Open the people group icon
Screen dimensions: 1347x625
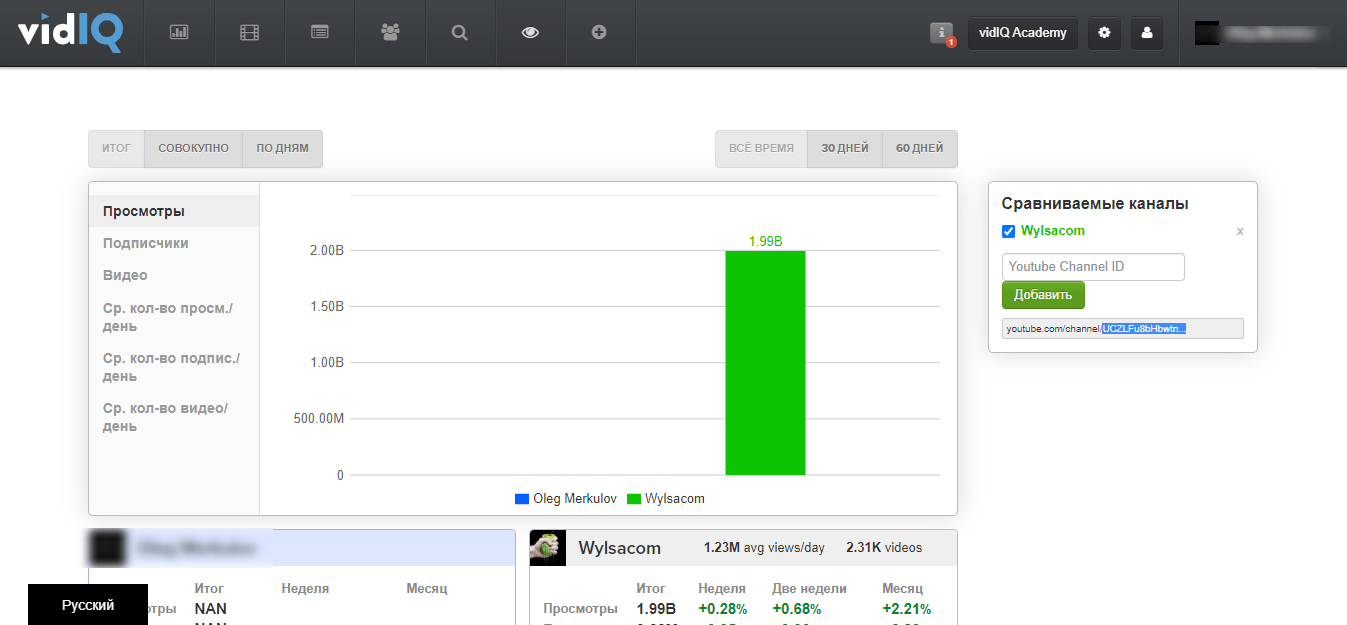[x=390, y=32]
